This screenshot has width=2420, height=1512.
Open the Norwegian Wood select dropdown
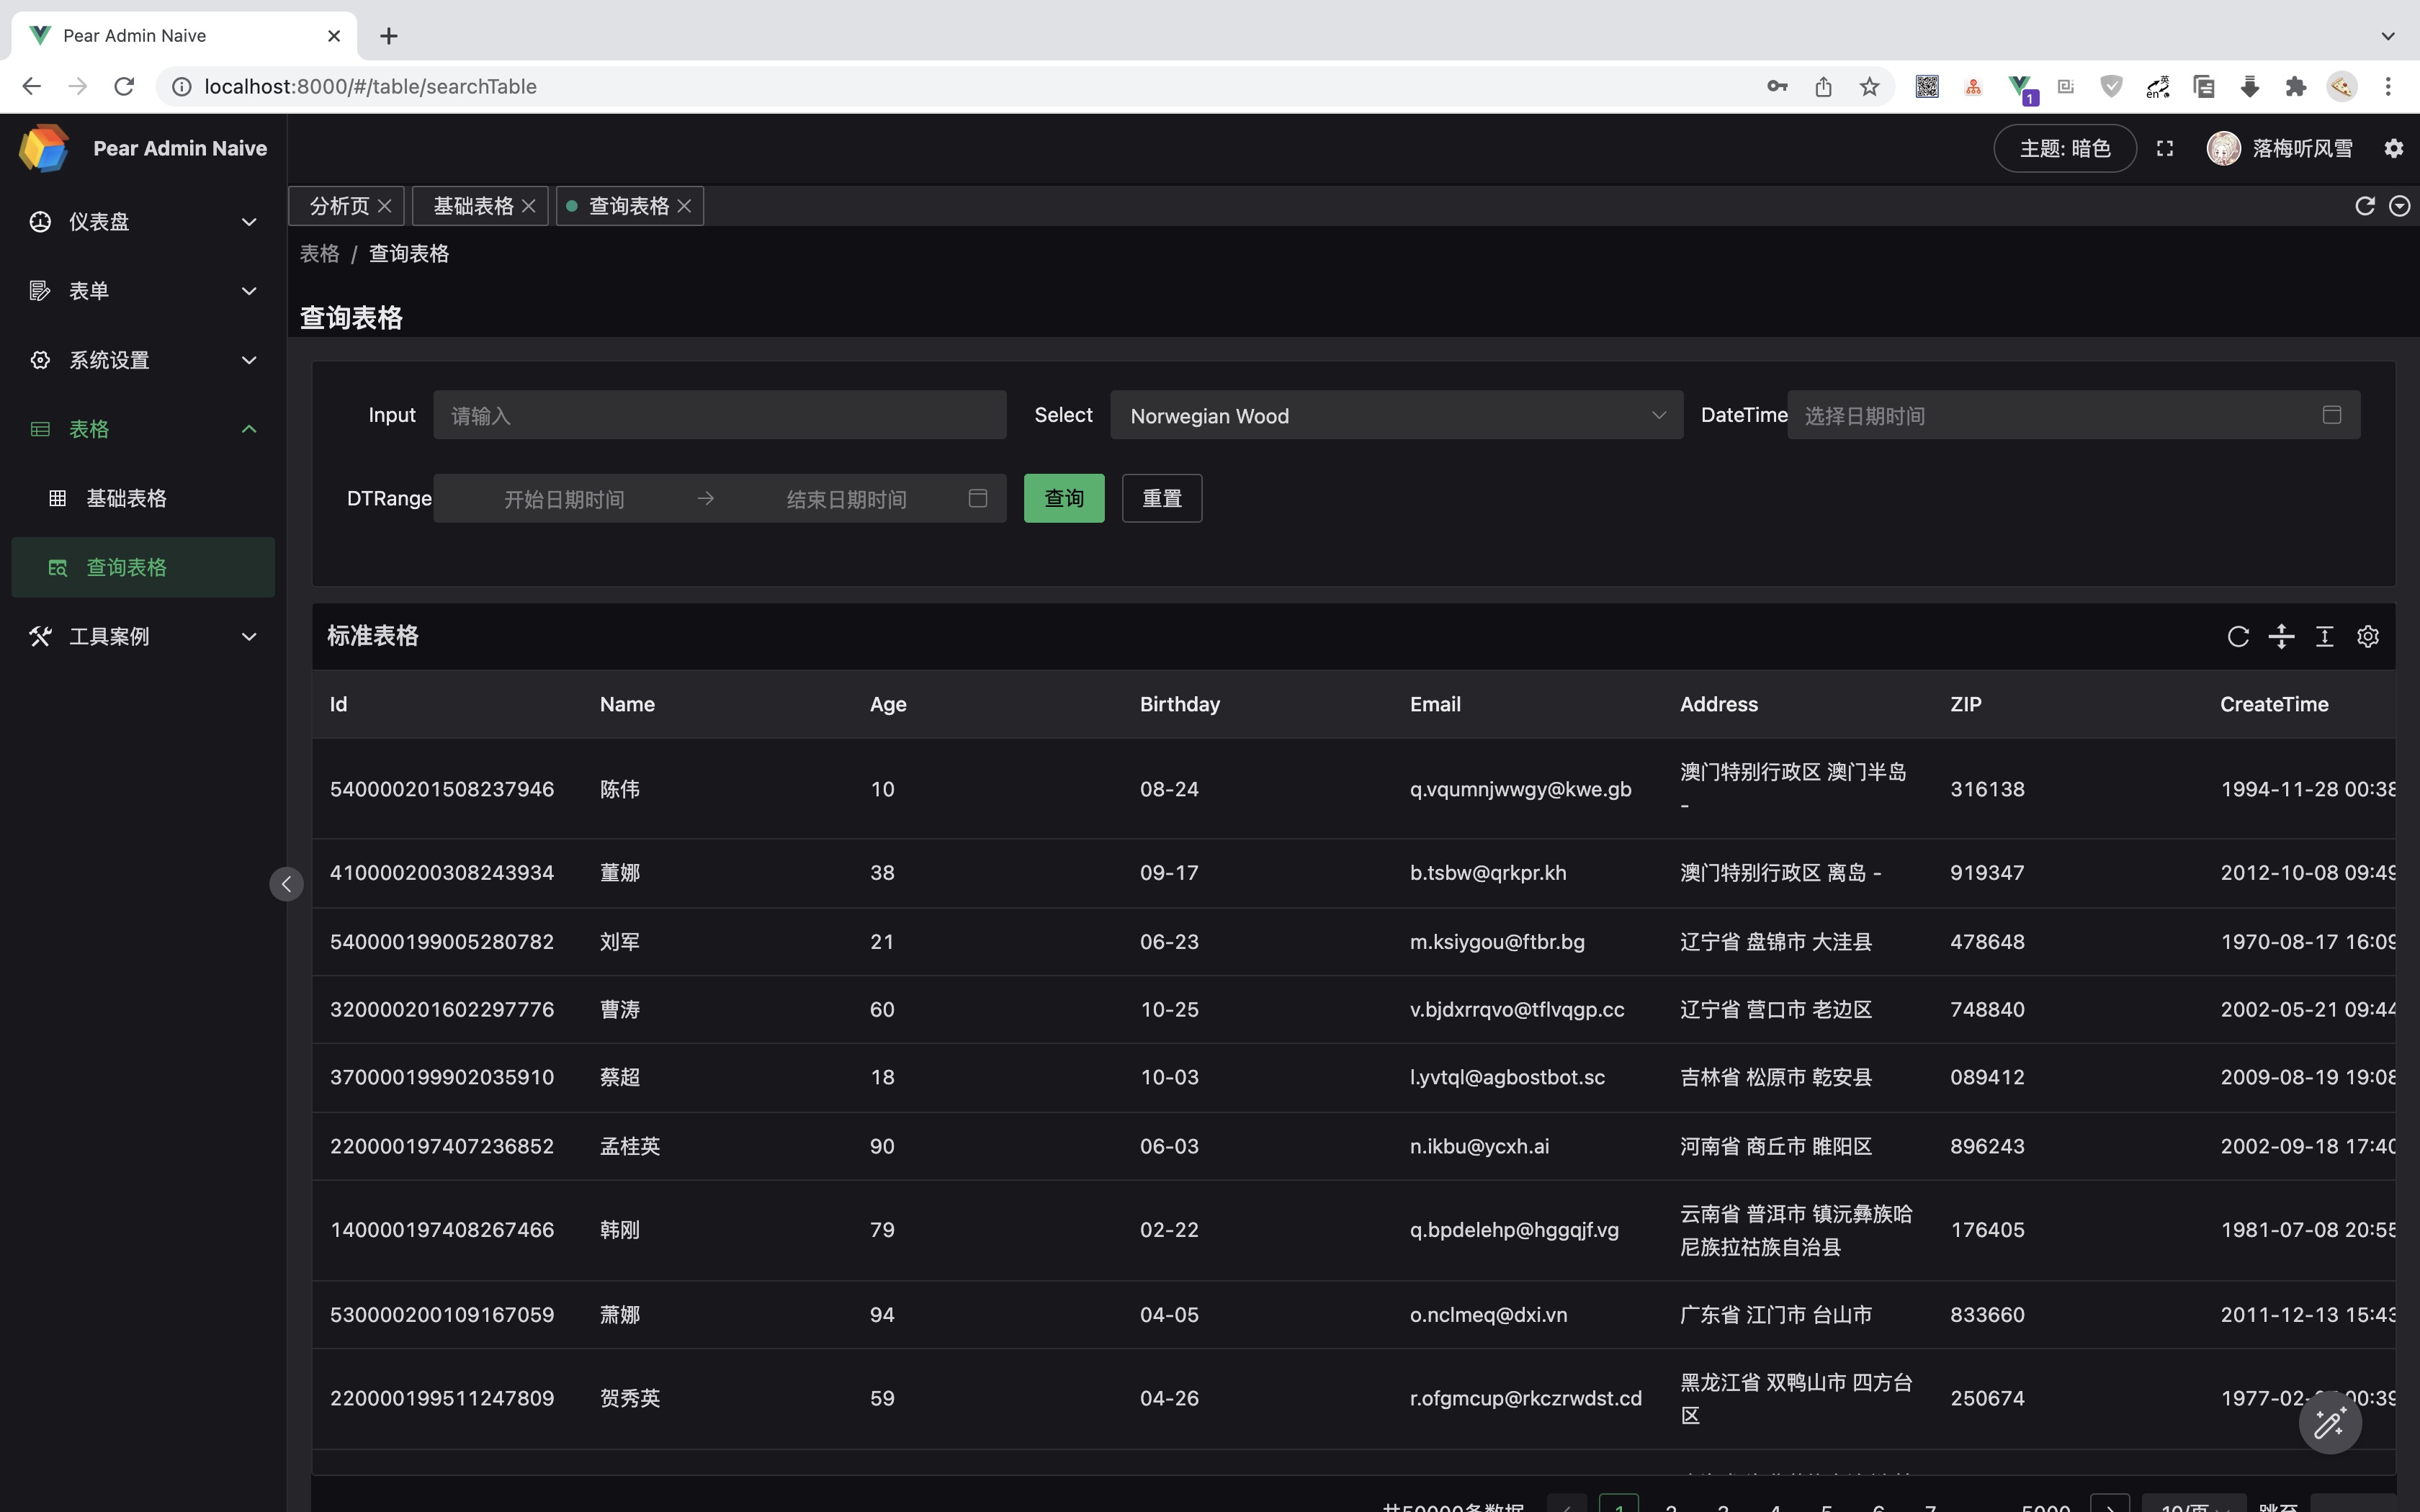(x=1396, y=416)
